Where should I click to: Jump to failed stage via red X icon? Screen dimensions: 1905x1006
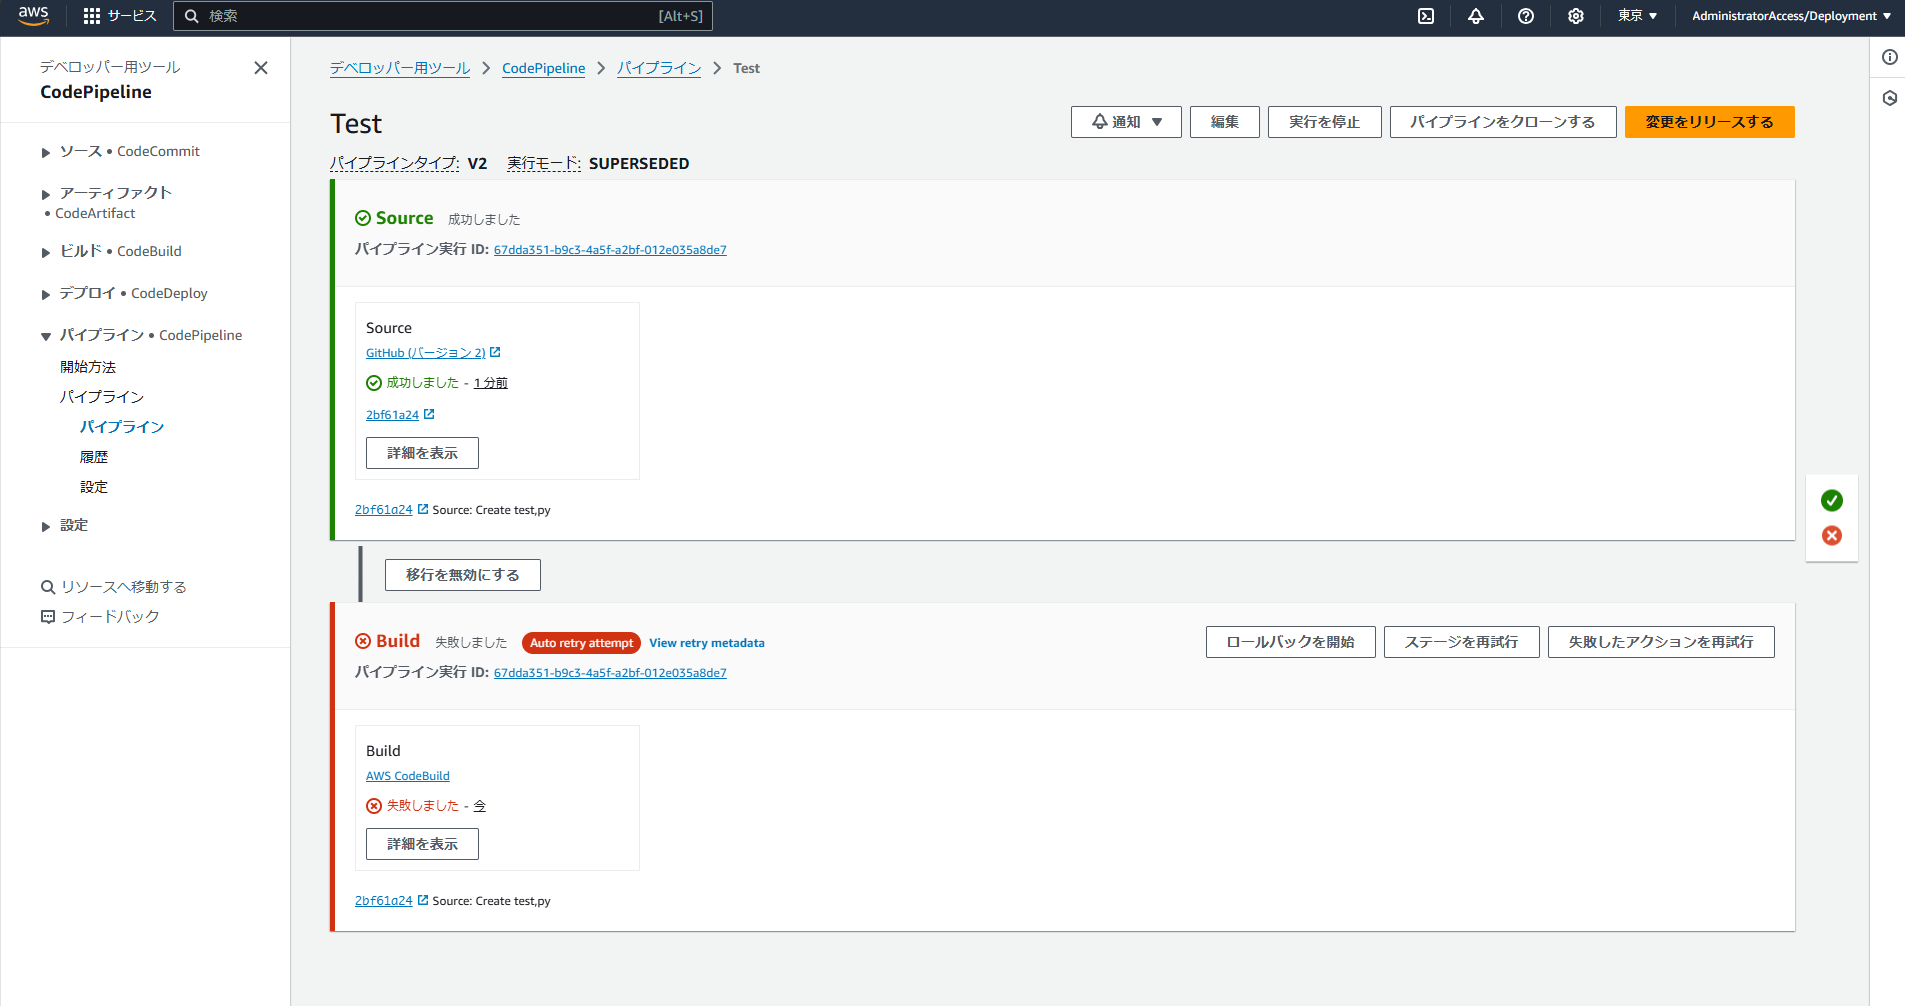[1832, 535]
